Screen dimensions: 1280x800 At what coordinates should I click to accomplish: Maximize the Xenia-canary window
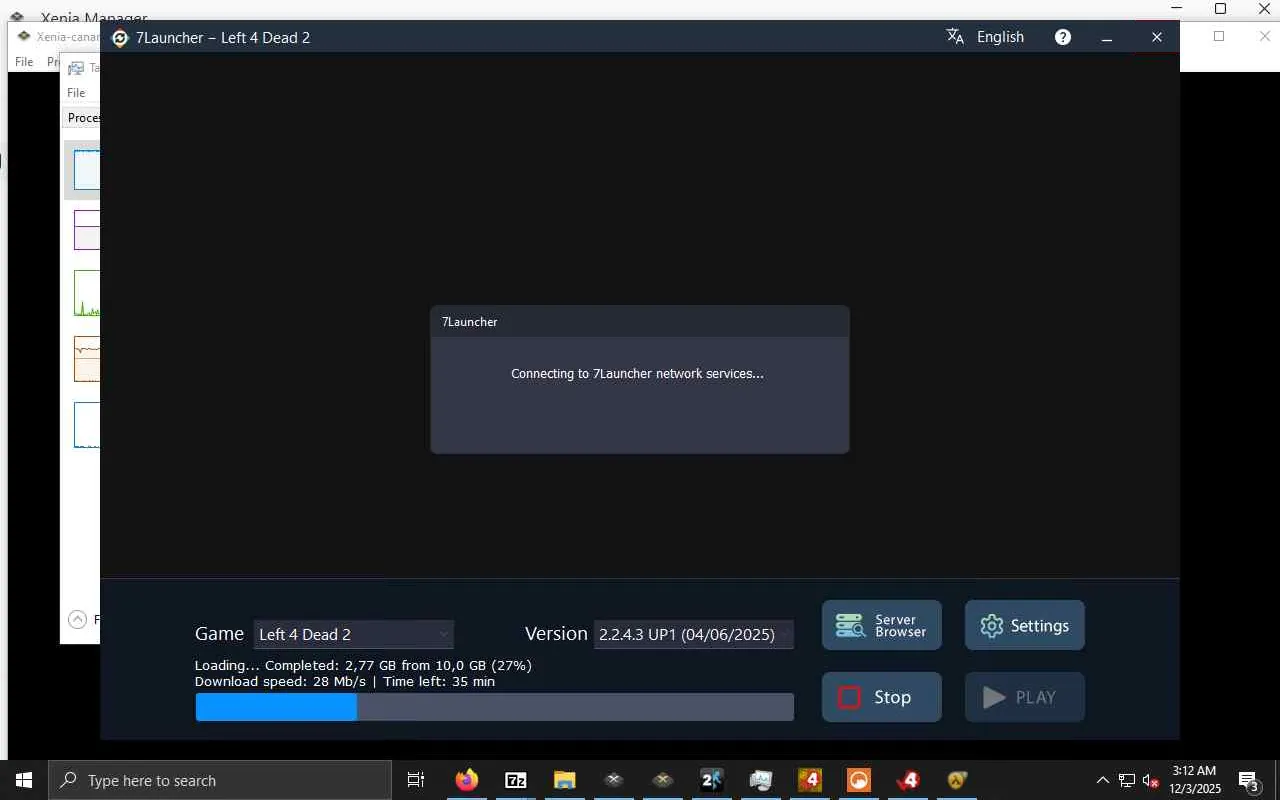tap(1218, 36)
